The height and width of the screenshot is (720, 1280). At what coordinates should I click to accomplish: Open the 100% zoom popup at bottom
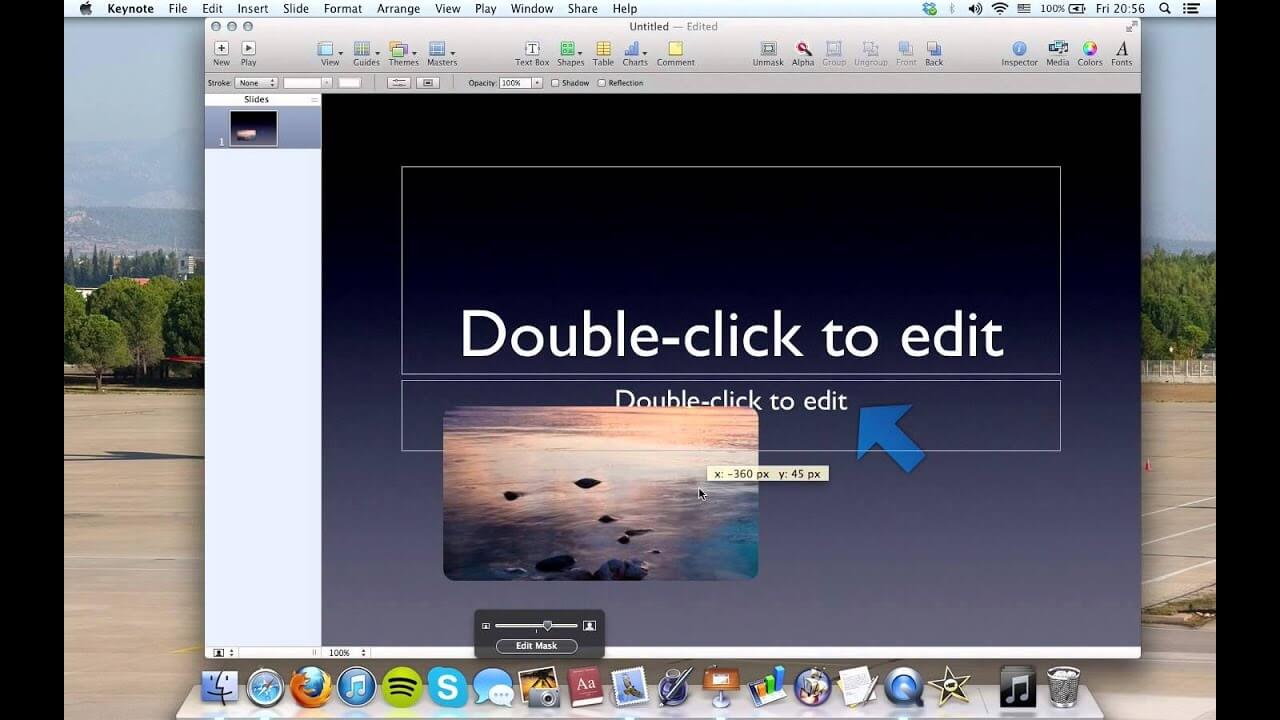pyautogui.click(x=346, y=653)
